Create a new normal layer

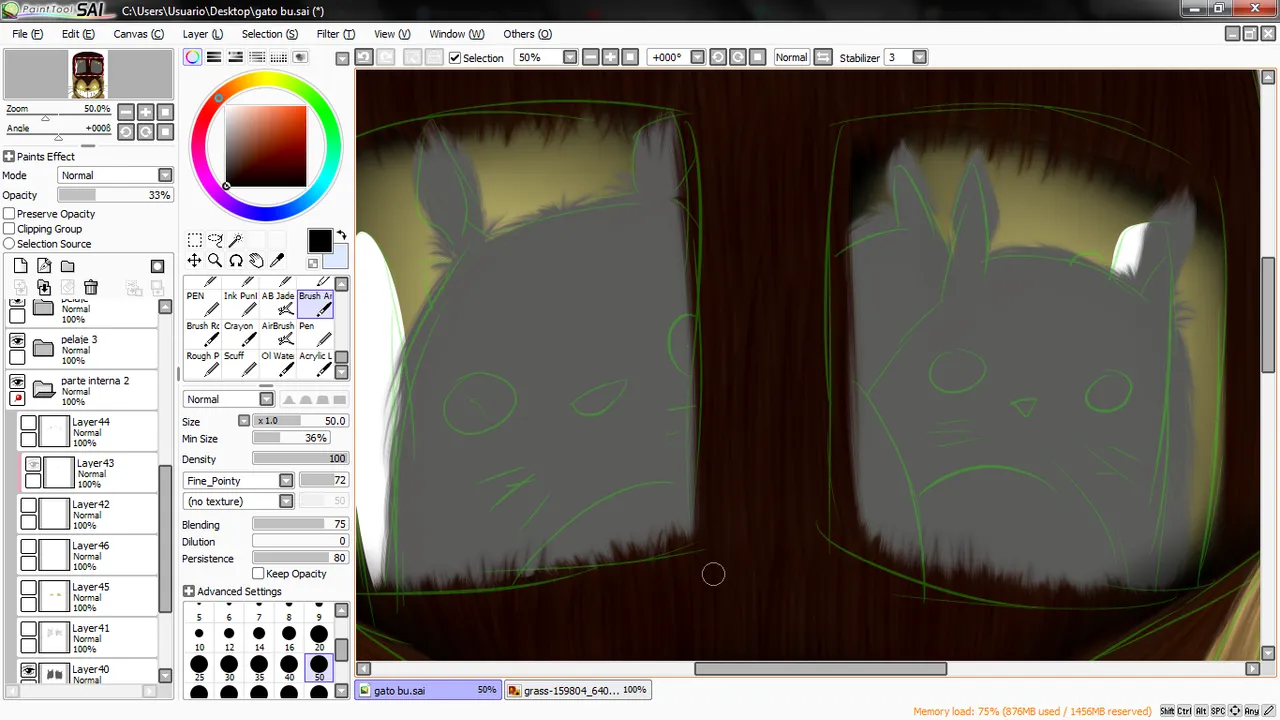click(x=20, y=266)
